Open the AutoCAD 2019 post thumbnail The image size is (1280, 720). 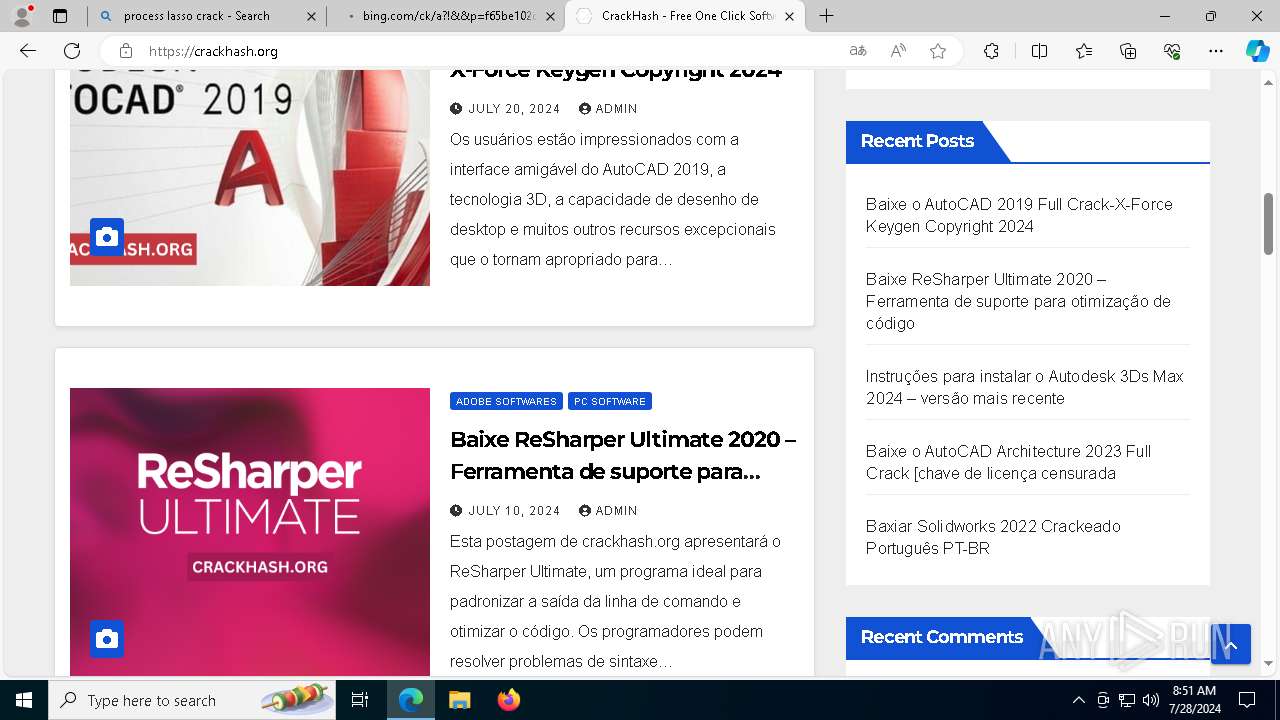point(250,178)
